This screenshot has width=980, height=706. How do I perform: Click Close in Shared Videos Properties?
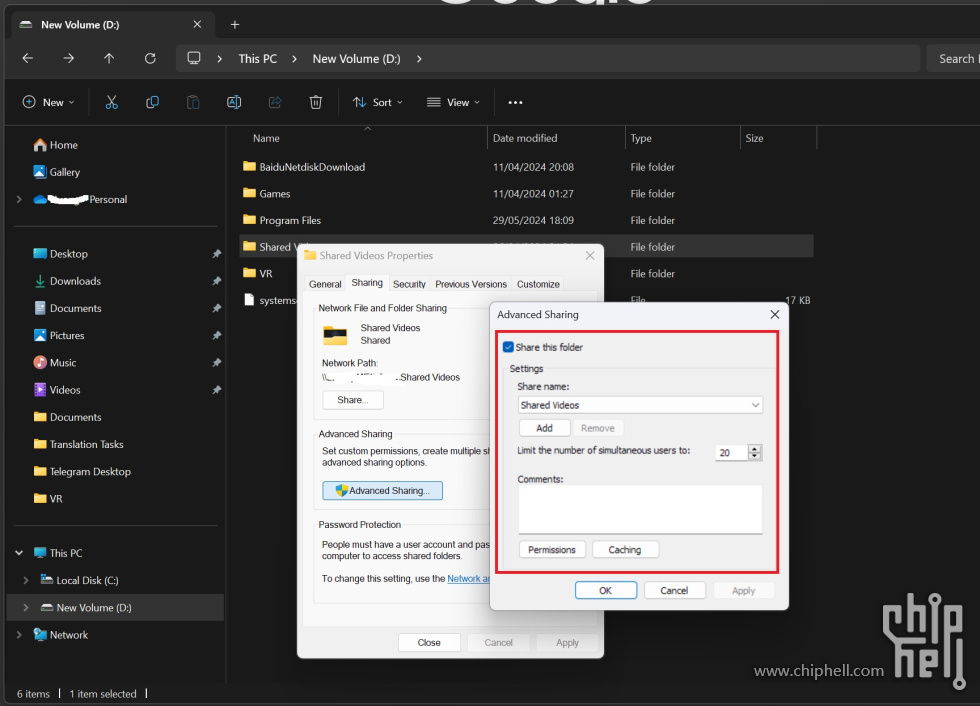tap(429, 642)
